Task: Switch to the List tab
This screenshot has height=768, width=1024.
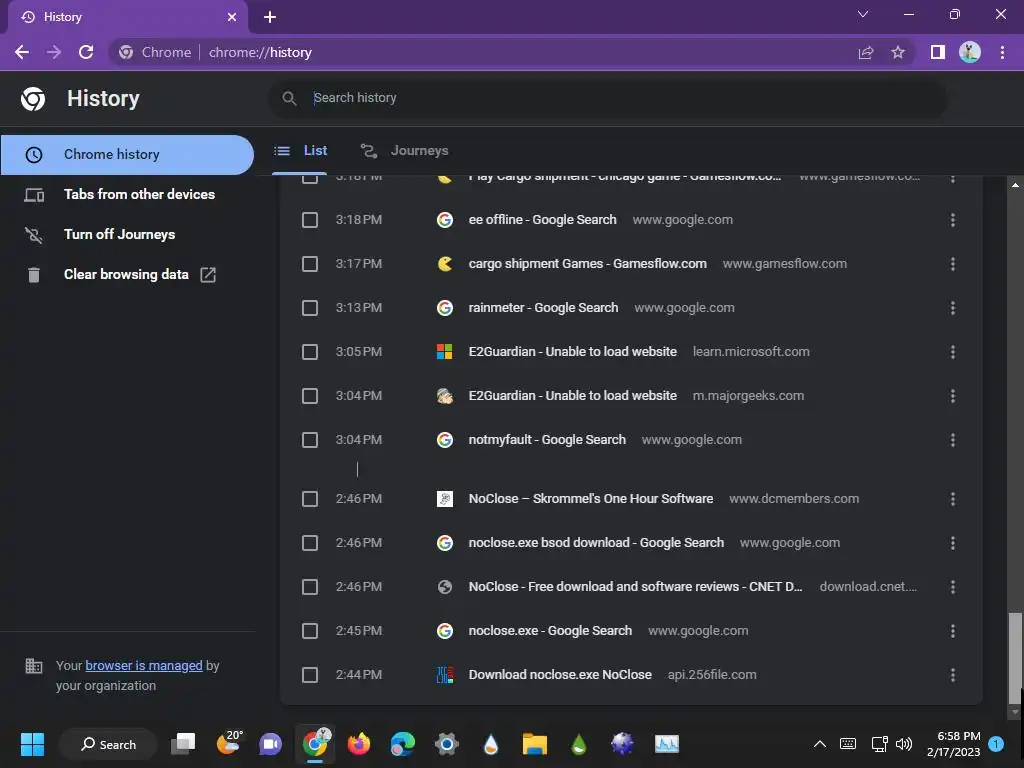Action: (300, 151)
